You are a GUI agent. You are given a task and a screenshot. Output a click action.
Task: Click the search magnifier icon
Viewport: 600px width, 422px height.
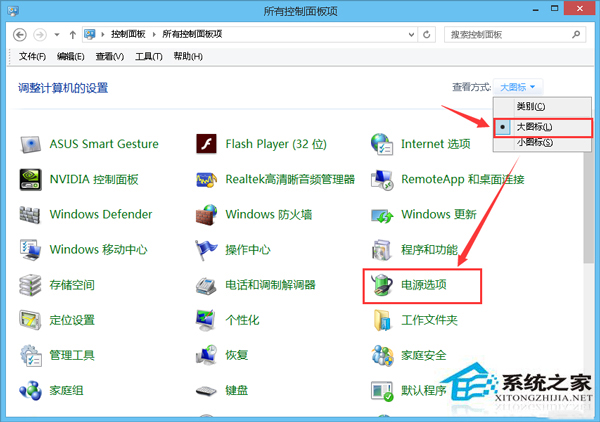click(576, 34)
